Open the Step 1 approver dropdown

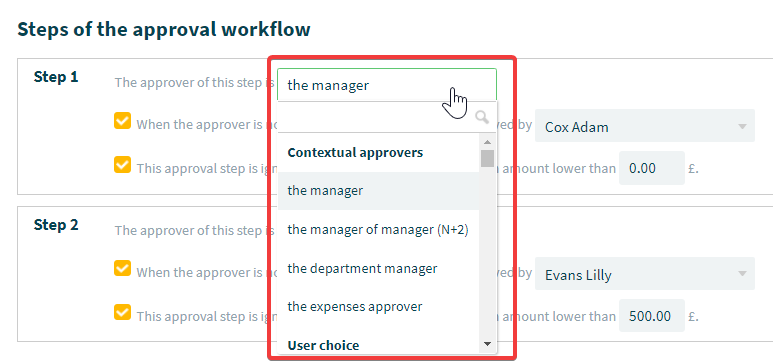387,85
